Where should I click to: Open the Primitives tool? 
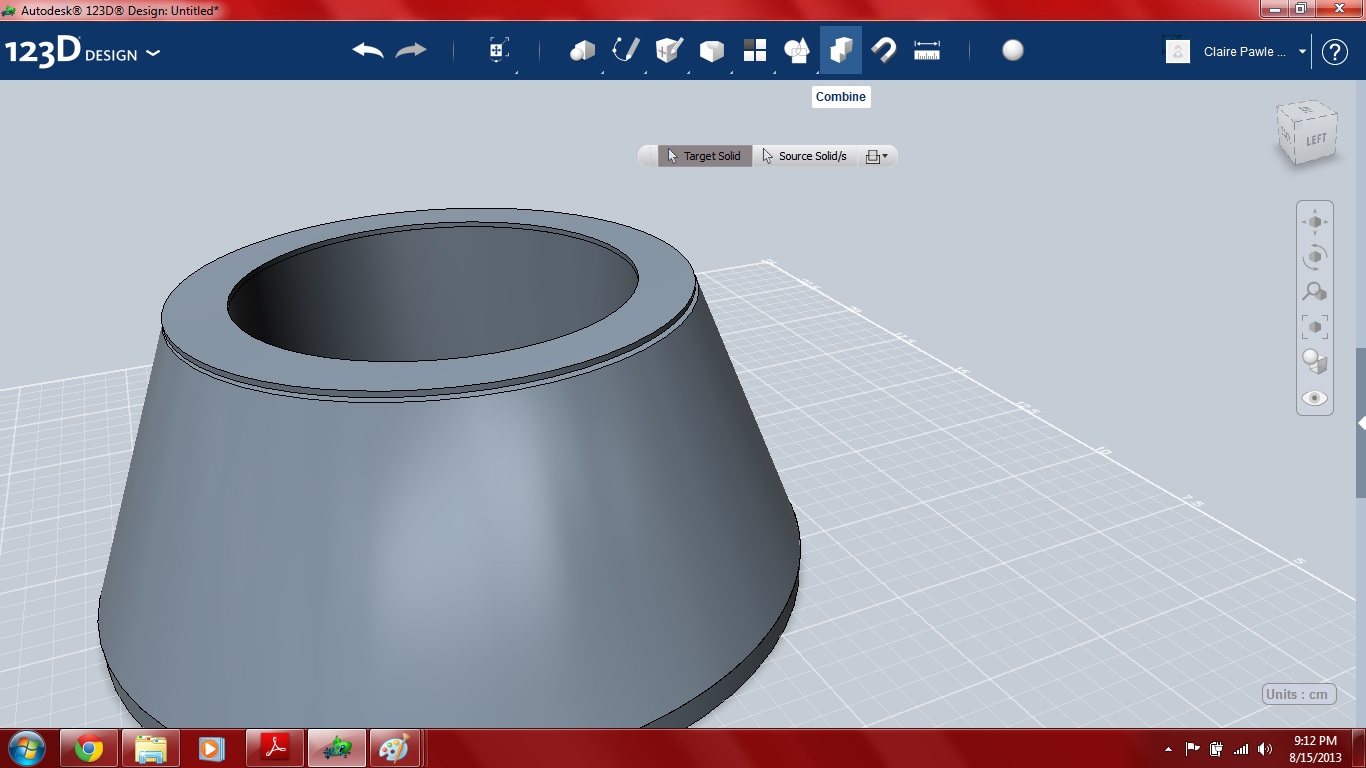point(582,50)
